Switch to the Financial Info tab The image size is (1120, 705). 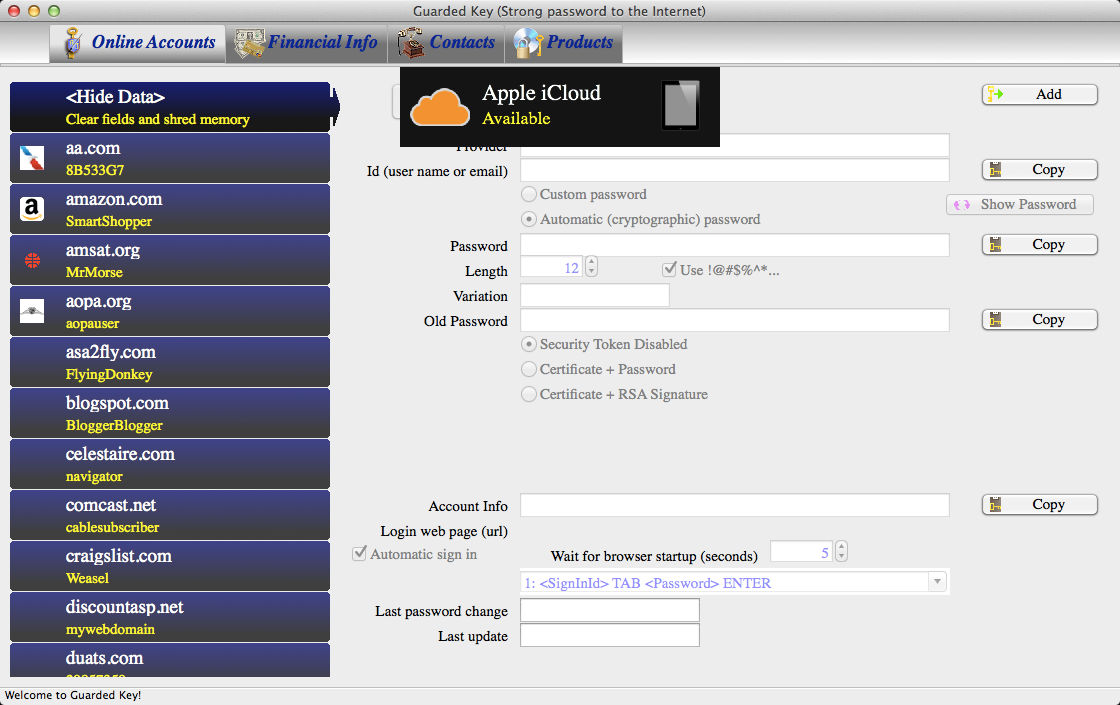click(x=306, y=43)
